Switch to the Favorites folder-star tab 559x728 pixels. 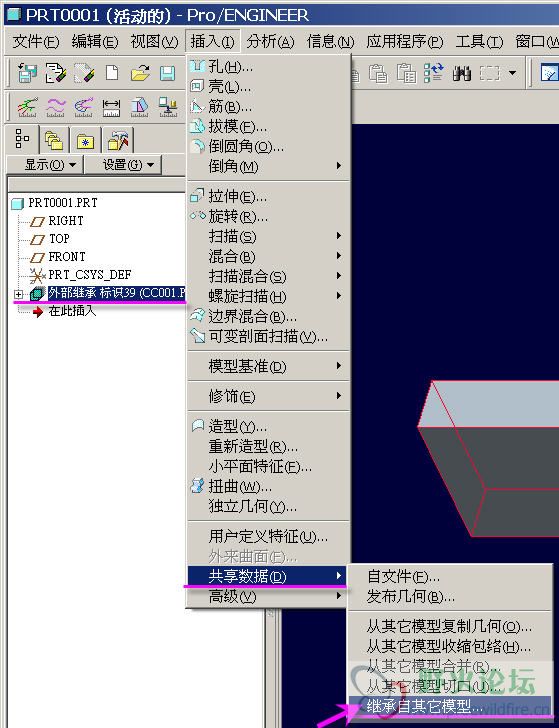[85, 141]
